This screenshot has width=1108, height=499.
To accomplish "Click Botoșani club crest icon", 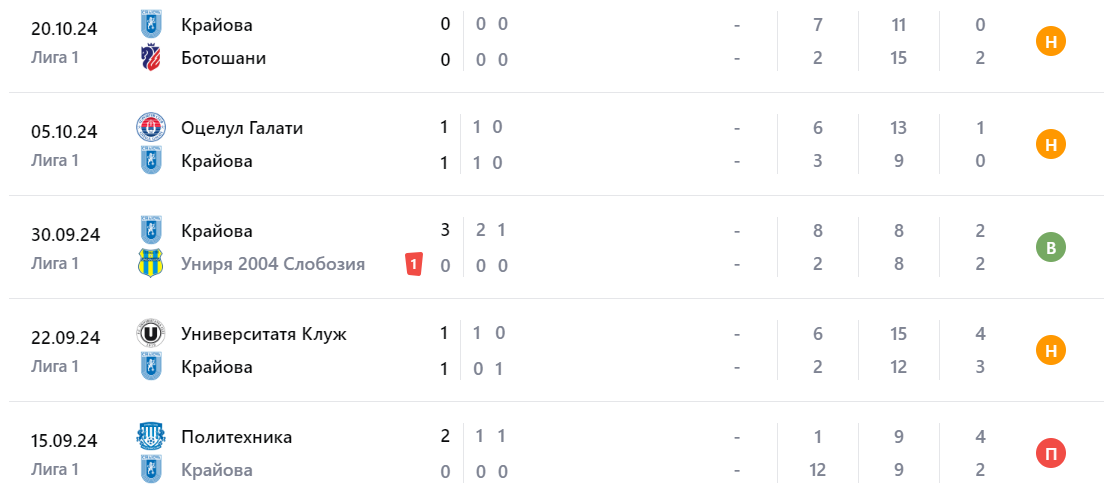I will click(x=151, y=59).
